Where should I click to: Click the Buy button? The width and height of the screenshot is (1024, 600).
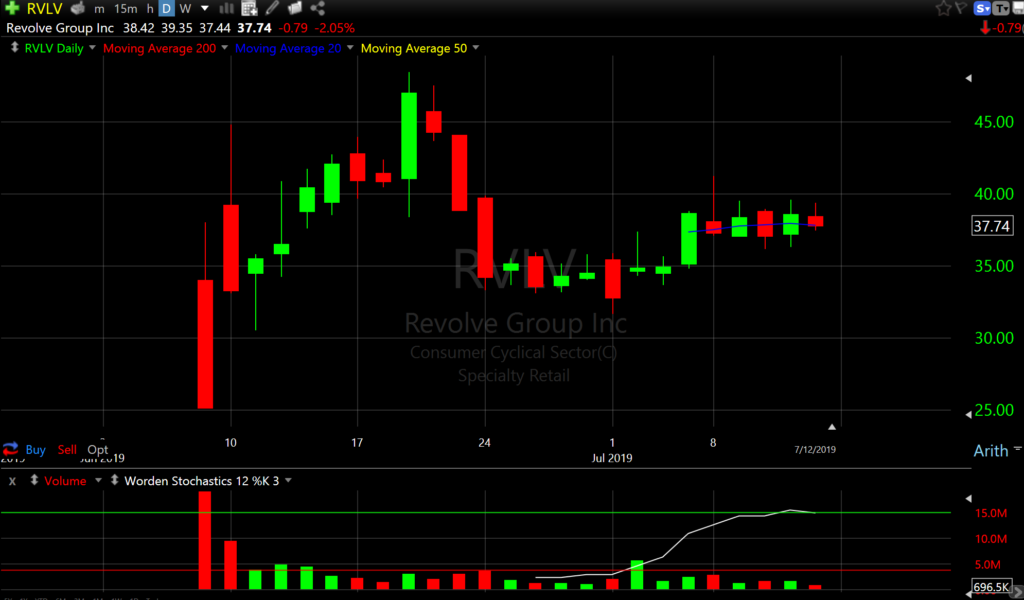coord(35,449)
